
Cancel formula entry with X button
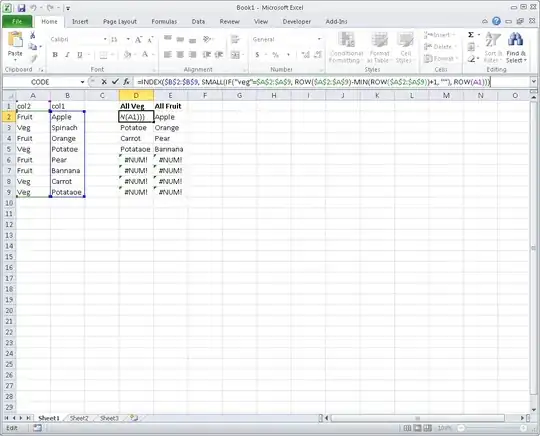point(104,82)
